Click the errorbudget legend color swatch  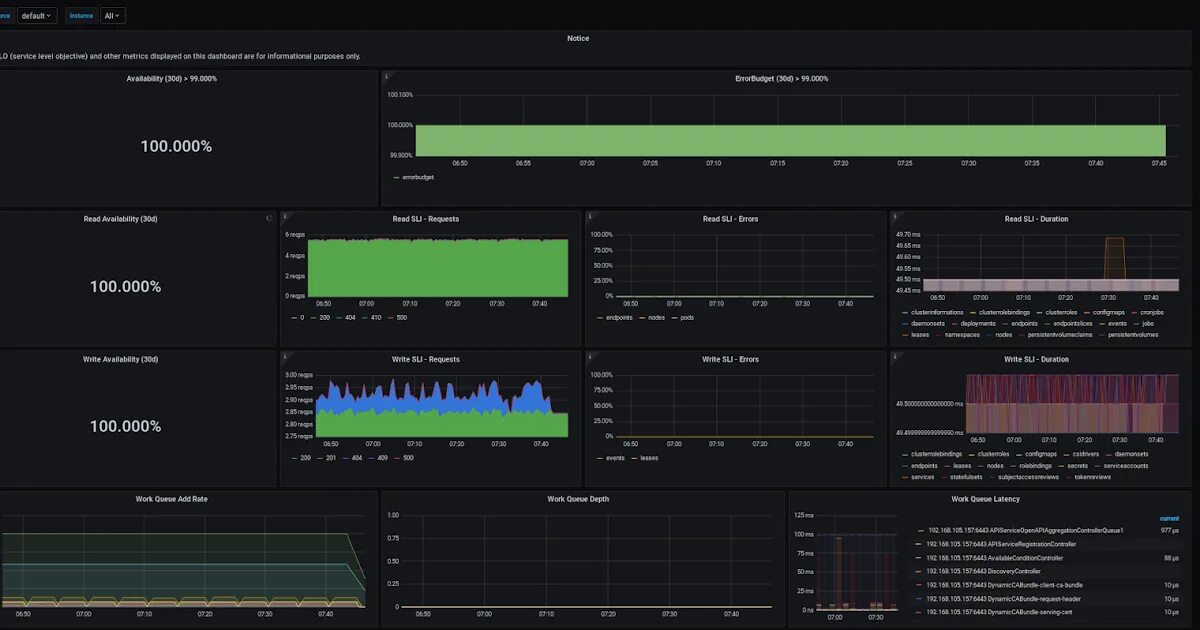[x=395, y=177]
